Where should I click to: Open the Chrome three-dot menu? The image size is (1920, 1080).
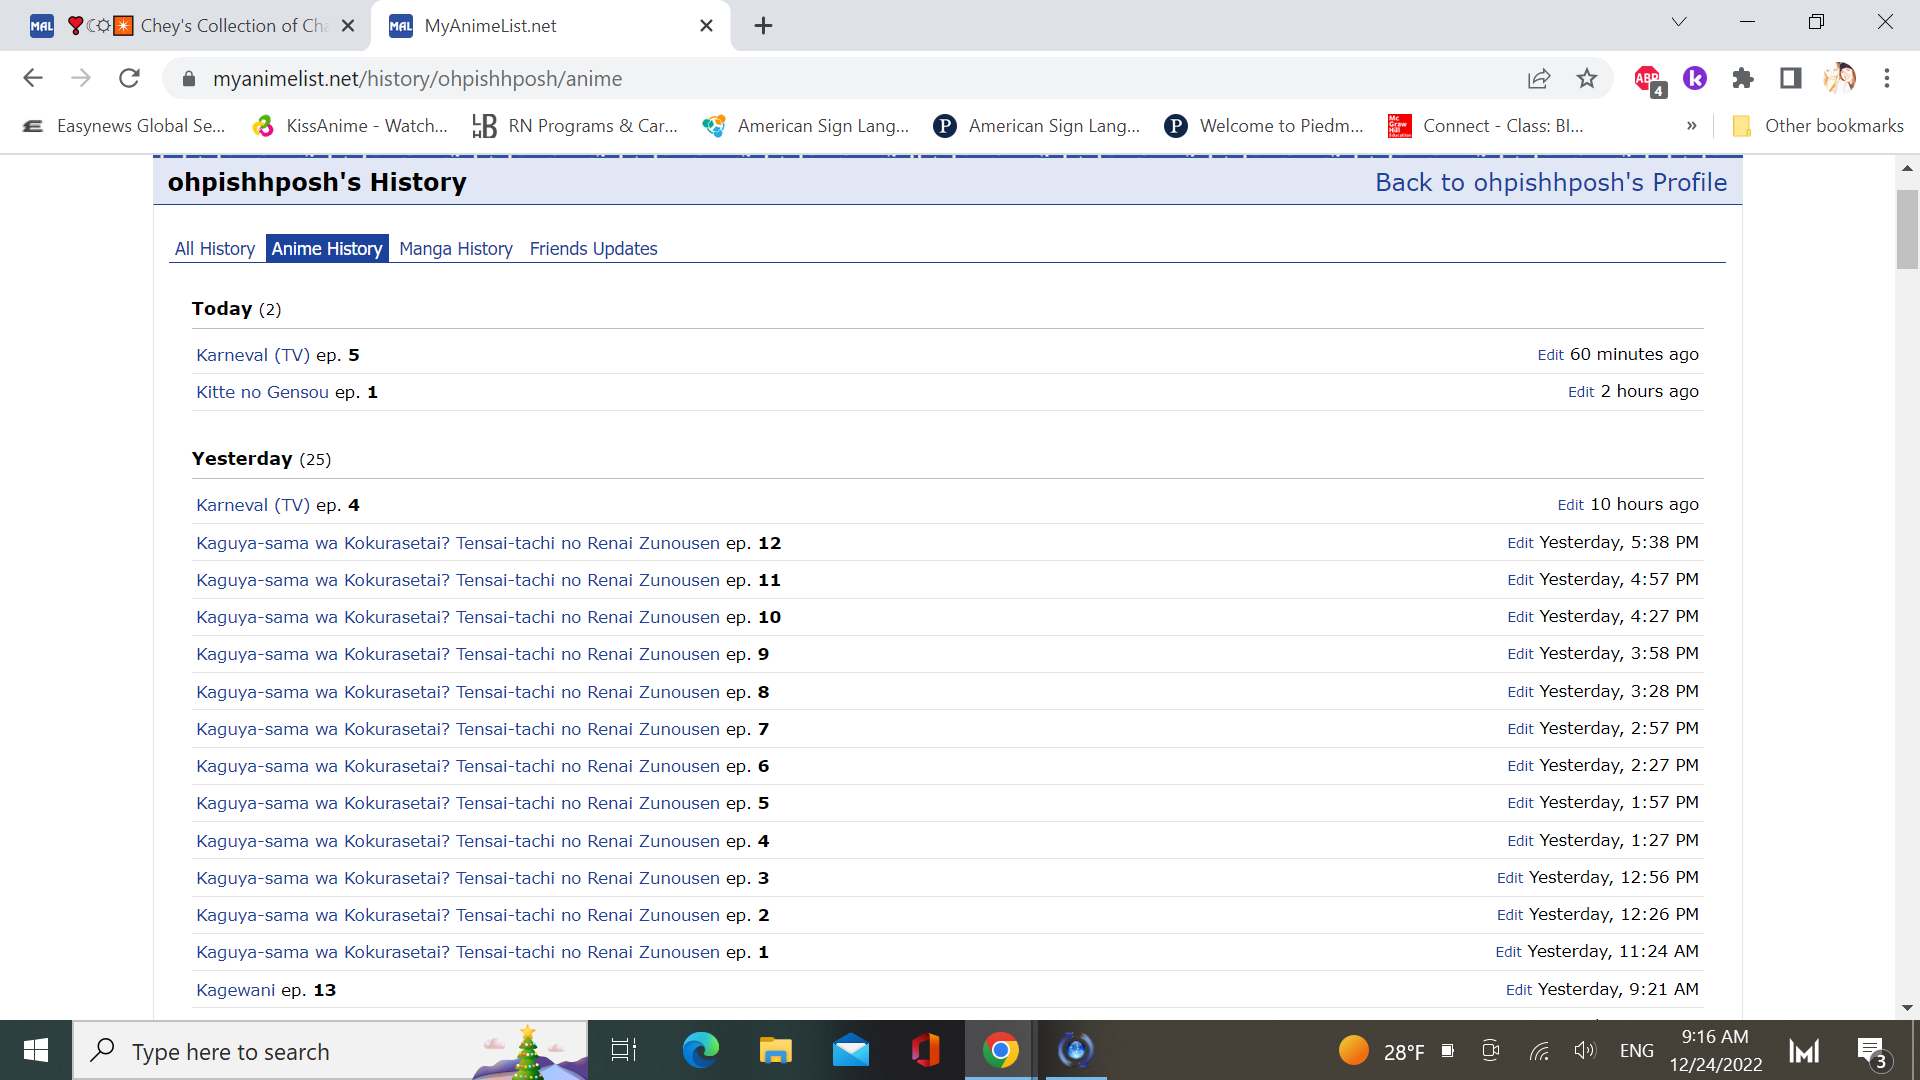pyautogui.click(x=1887, y=78)
